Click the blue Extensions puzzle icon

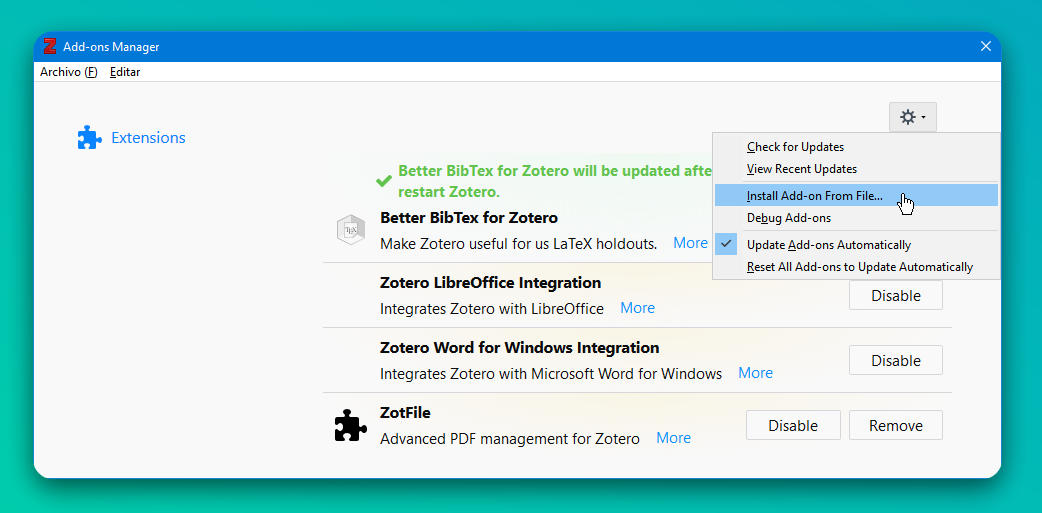90,138
